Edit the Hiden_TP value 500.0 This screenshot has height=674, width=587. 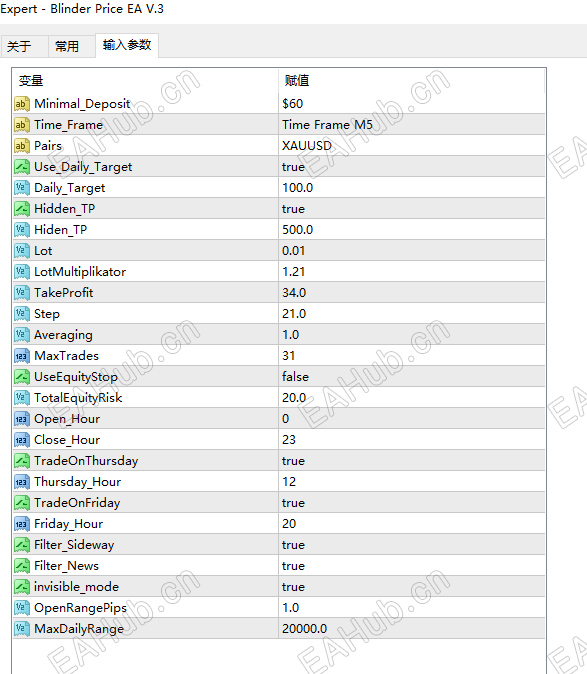click(412, 230)
